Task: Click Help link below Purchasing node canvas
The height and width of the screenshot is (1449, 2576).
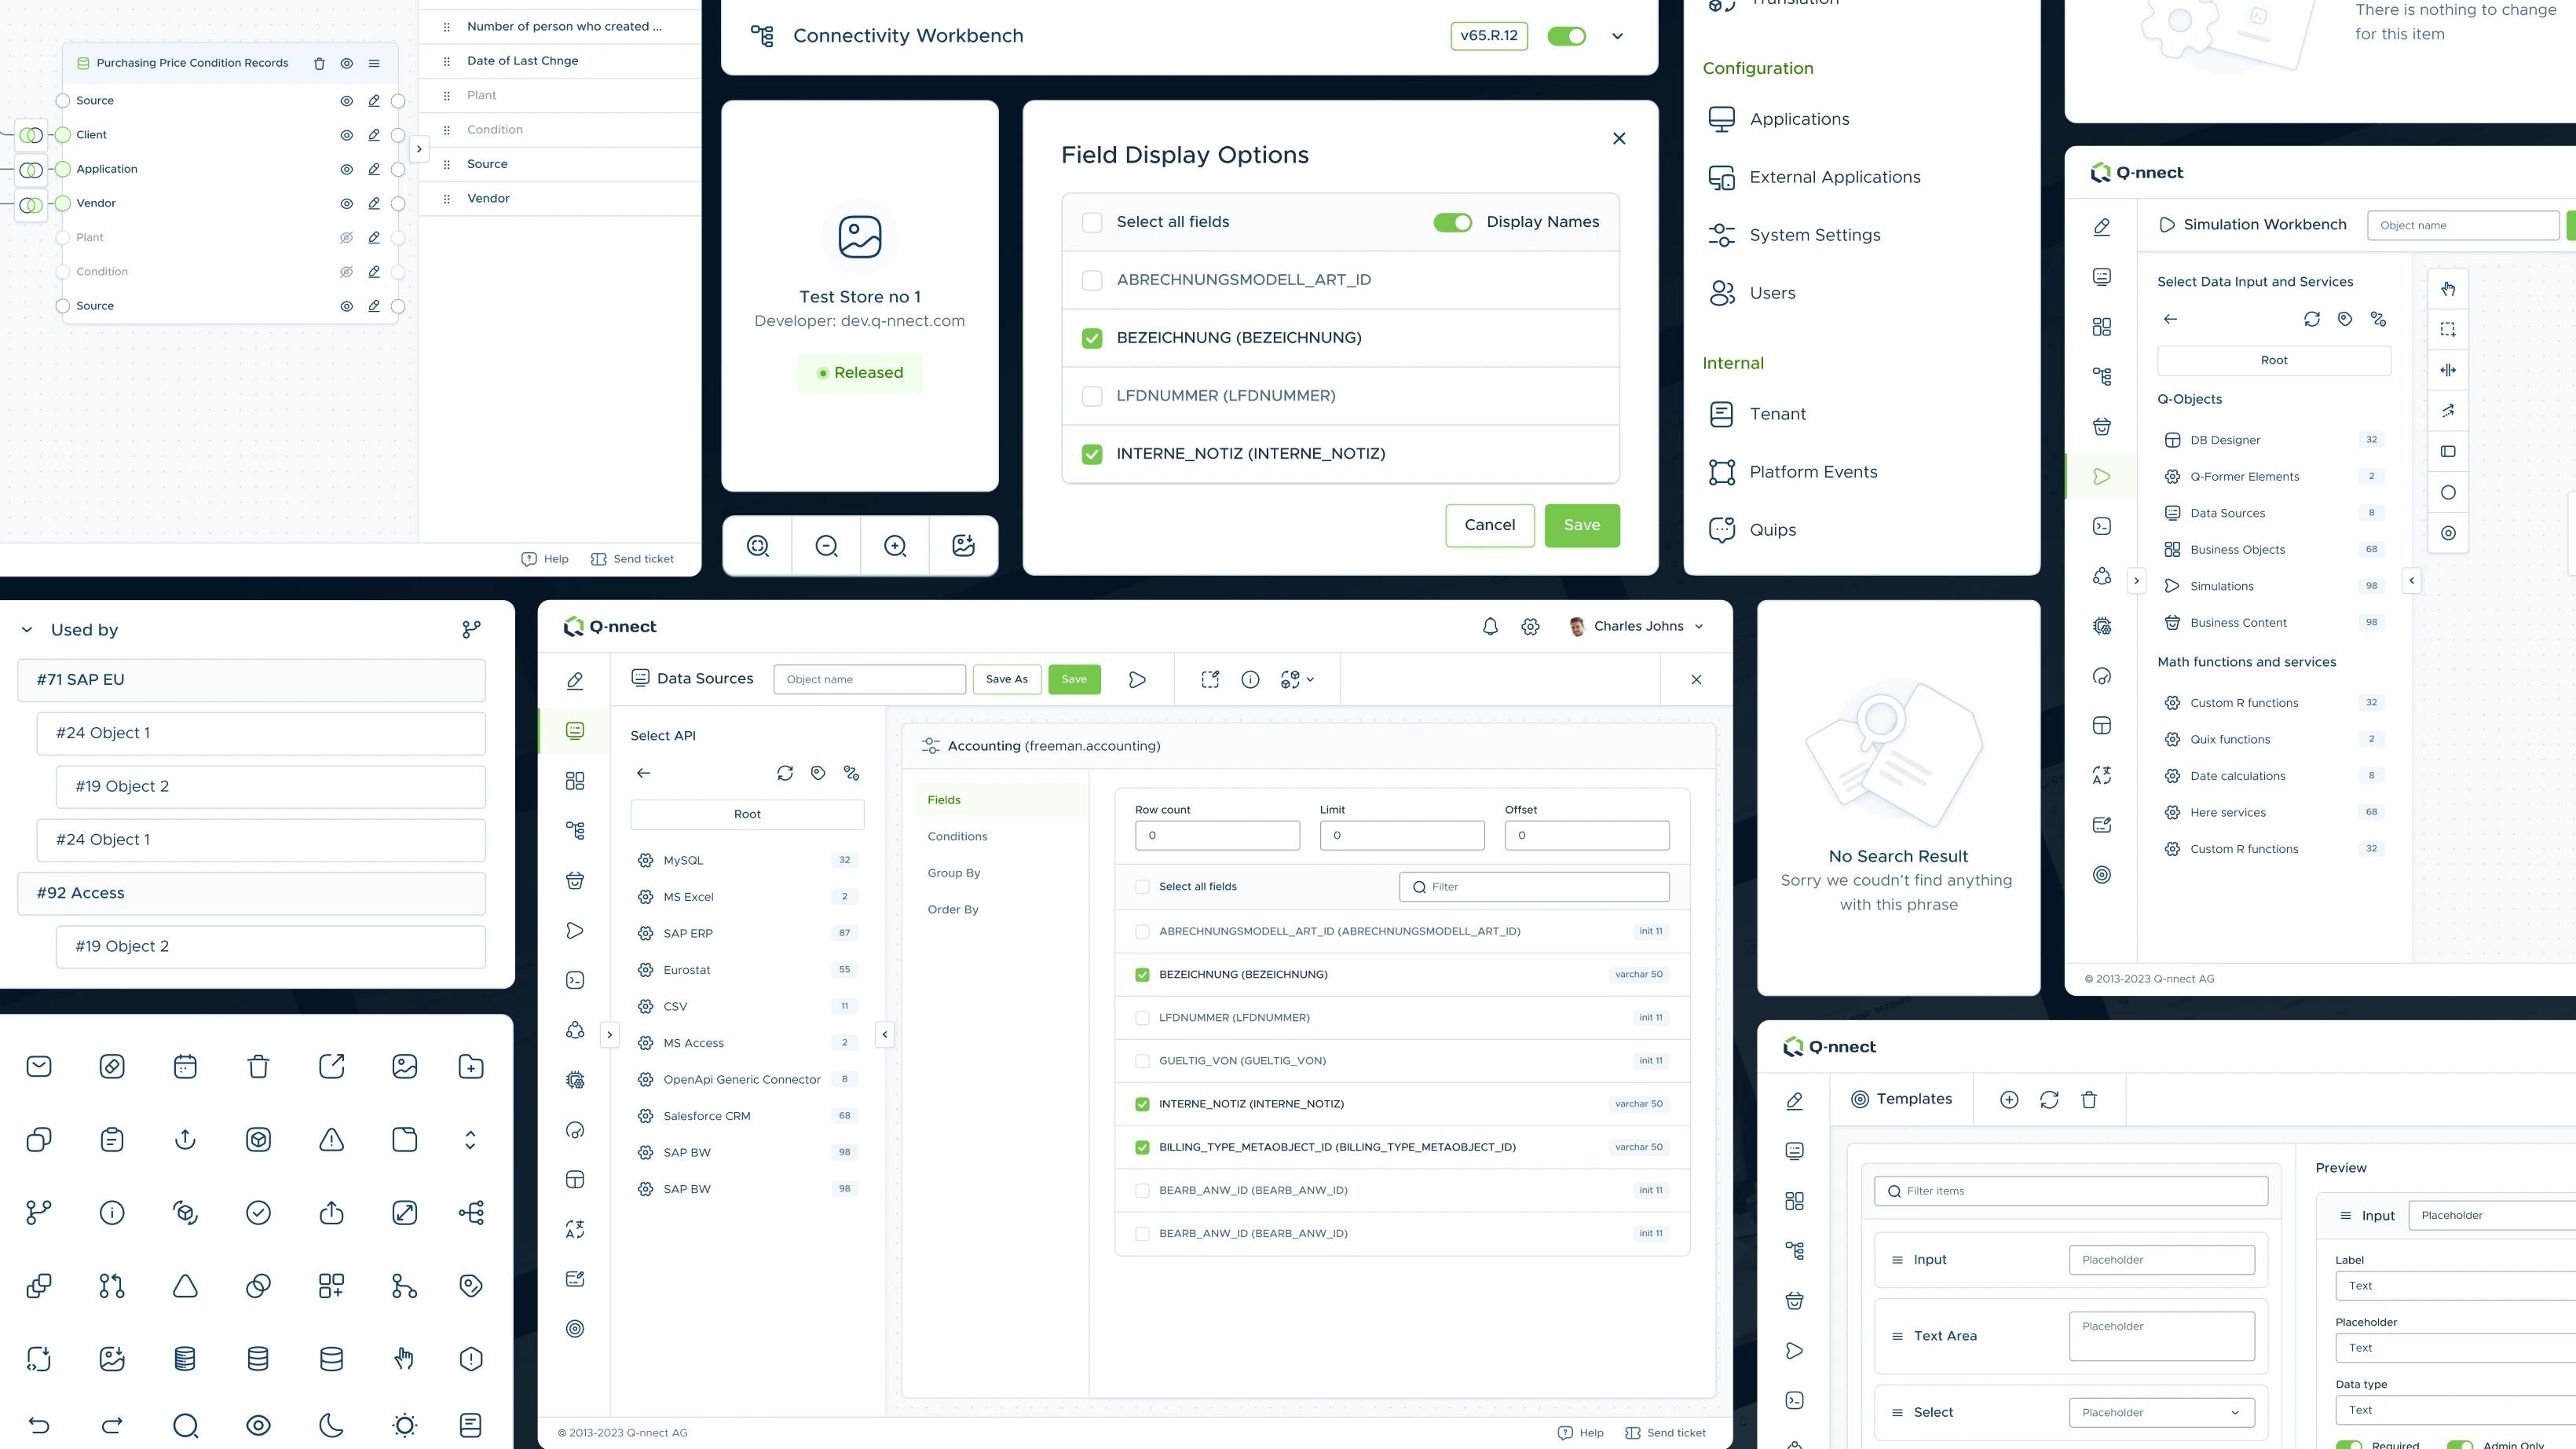Action: 545,560
